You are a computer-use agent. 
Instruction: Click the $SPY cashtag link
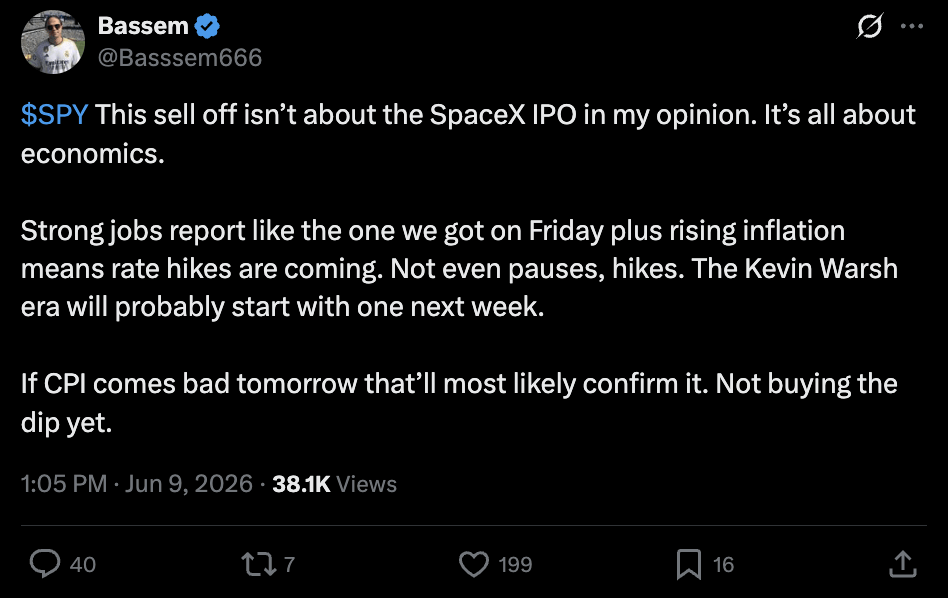(54, 114)
